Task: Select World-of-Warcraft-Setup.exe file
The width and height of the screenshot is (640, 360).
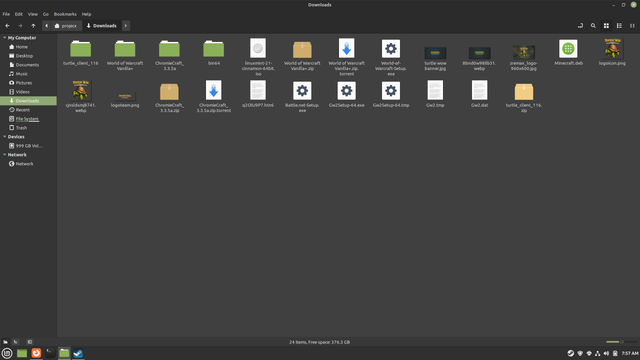Action: 391,58
